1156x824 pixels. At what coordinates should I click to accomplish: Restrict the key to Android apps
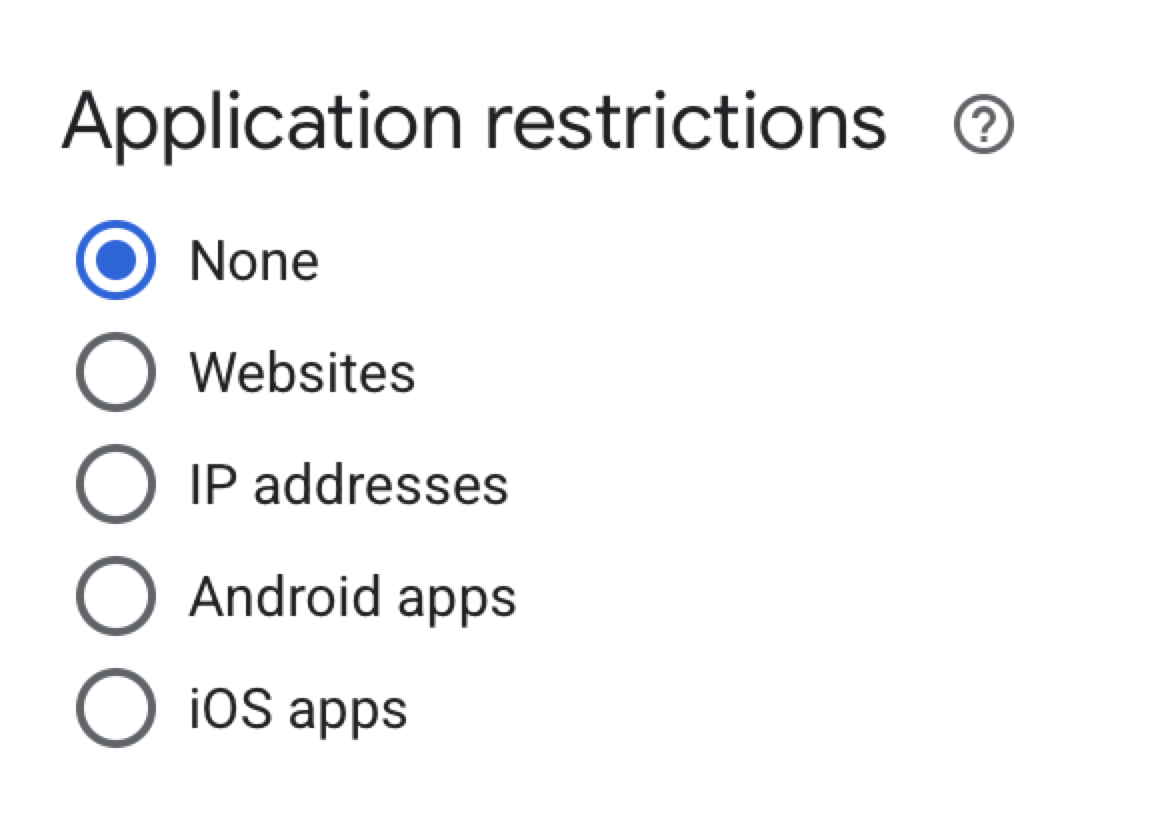pos(116,597)
